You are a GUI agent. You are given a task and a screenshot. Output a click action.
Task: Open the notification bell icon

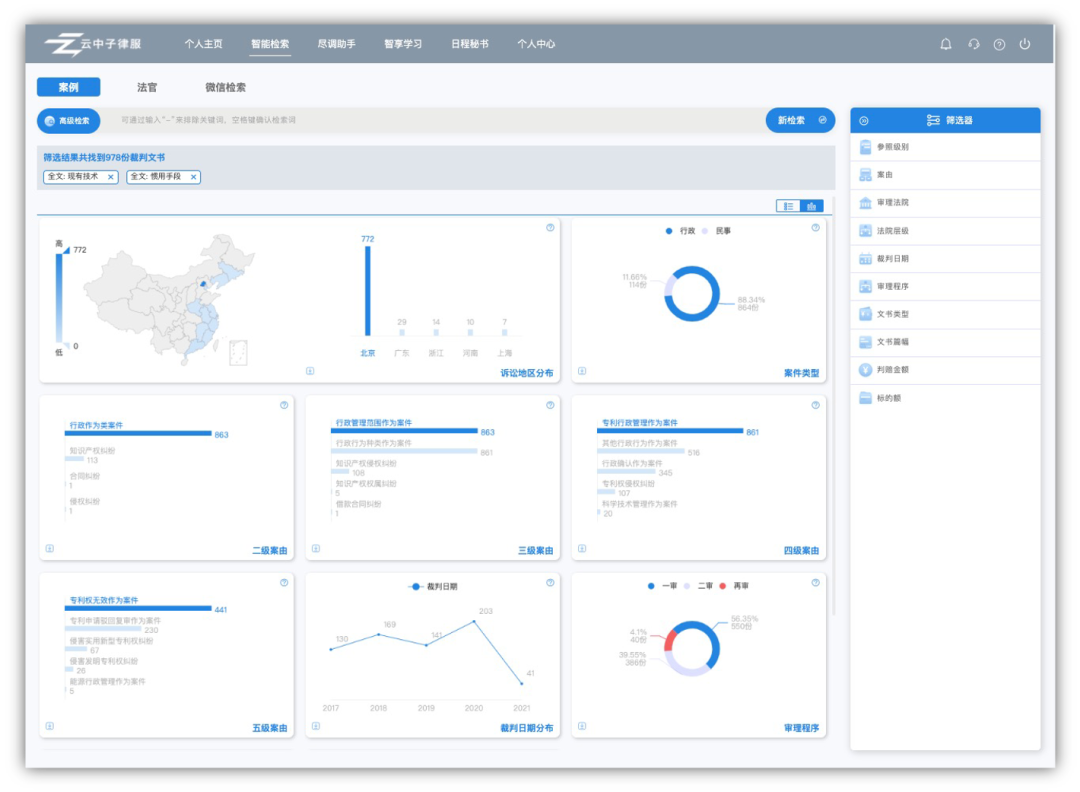click(x=946, y=44)
